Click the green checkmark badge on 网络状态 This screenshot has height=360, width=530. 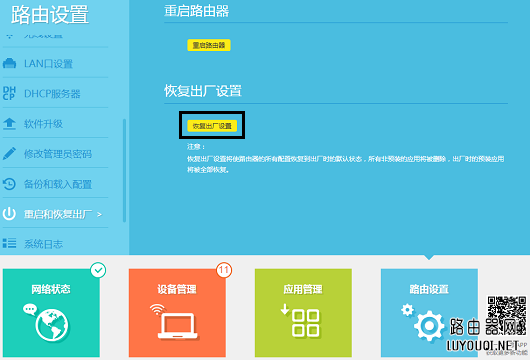click(98, 270)
